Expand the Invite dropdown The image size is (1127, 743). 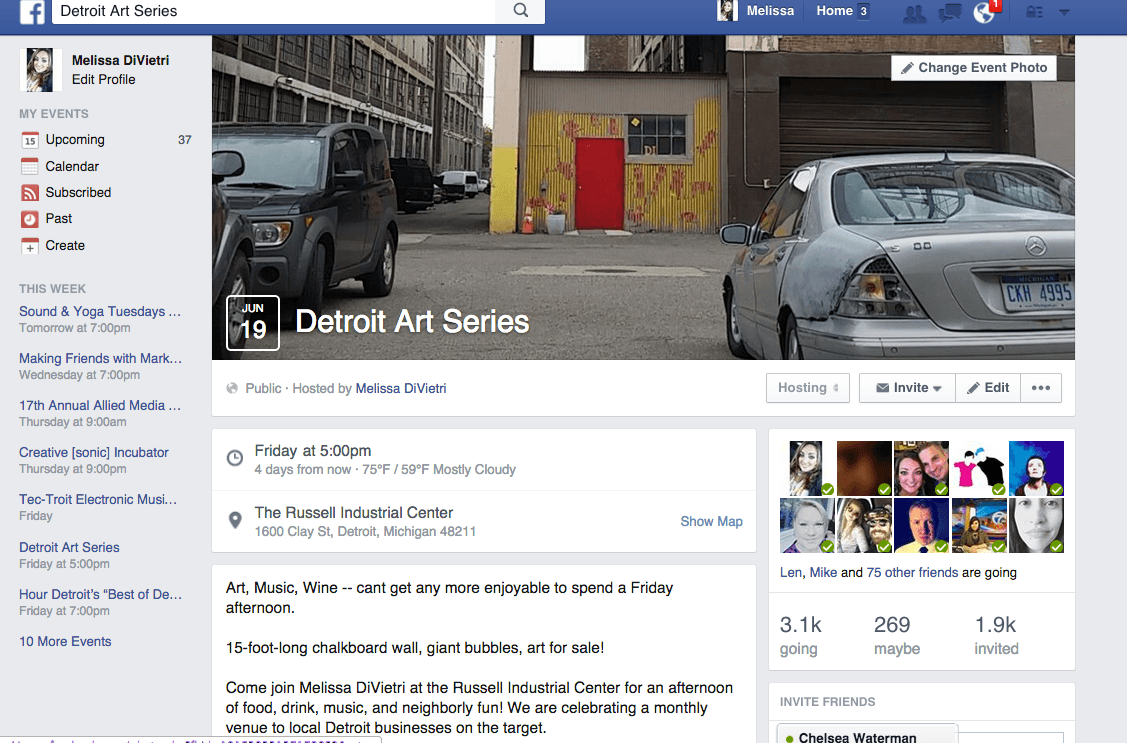tap(907, 388)
